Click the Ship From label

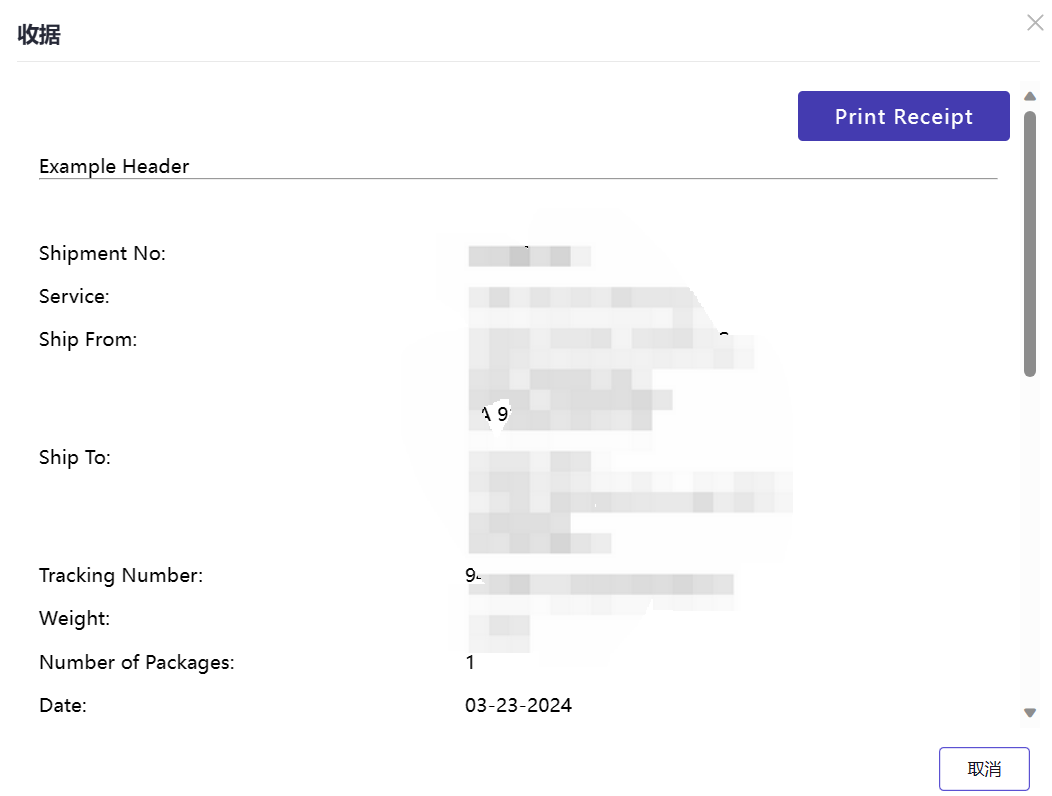(88, 340)
